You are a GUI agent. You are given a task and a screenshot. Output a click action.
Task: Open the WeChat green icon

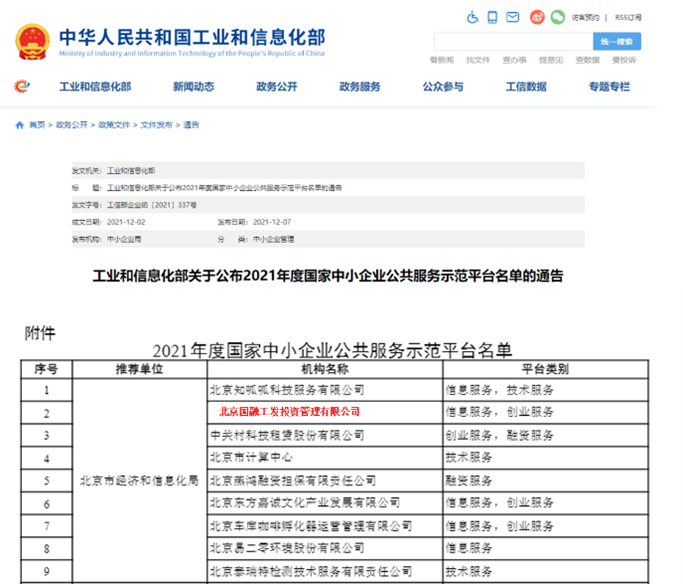(x=558, y=17)
